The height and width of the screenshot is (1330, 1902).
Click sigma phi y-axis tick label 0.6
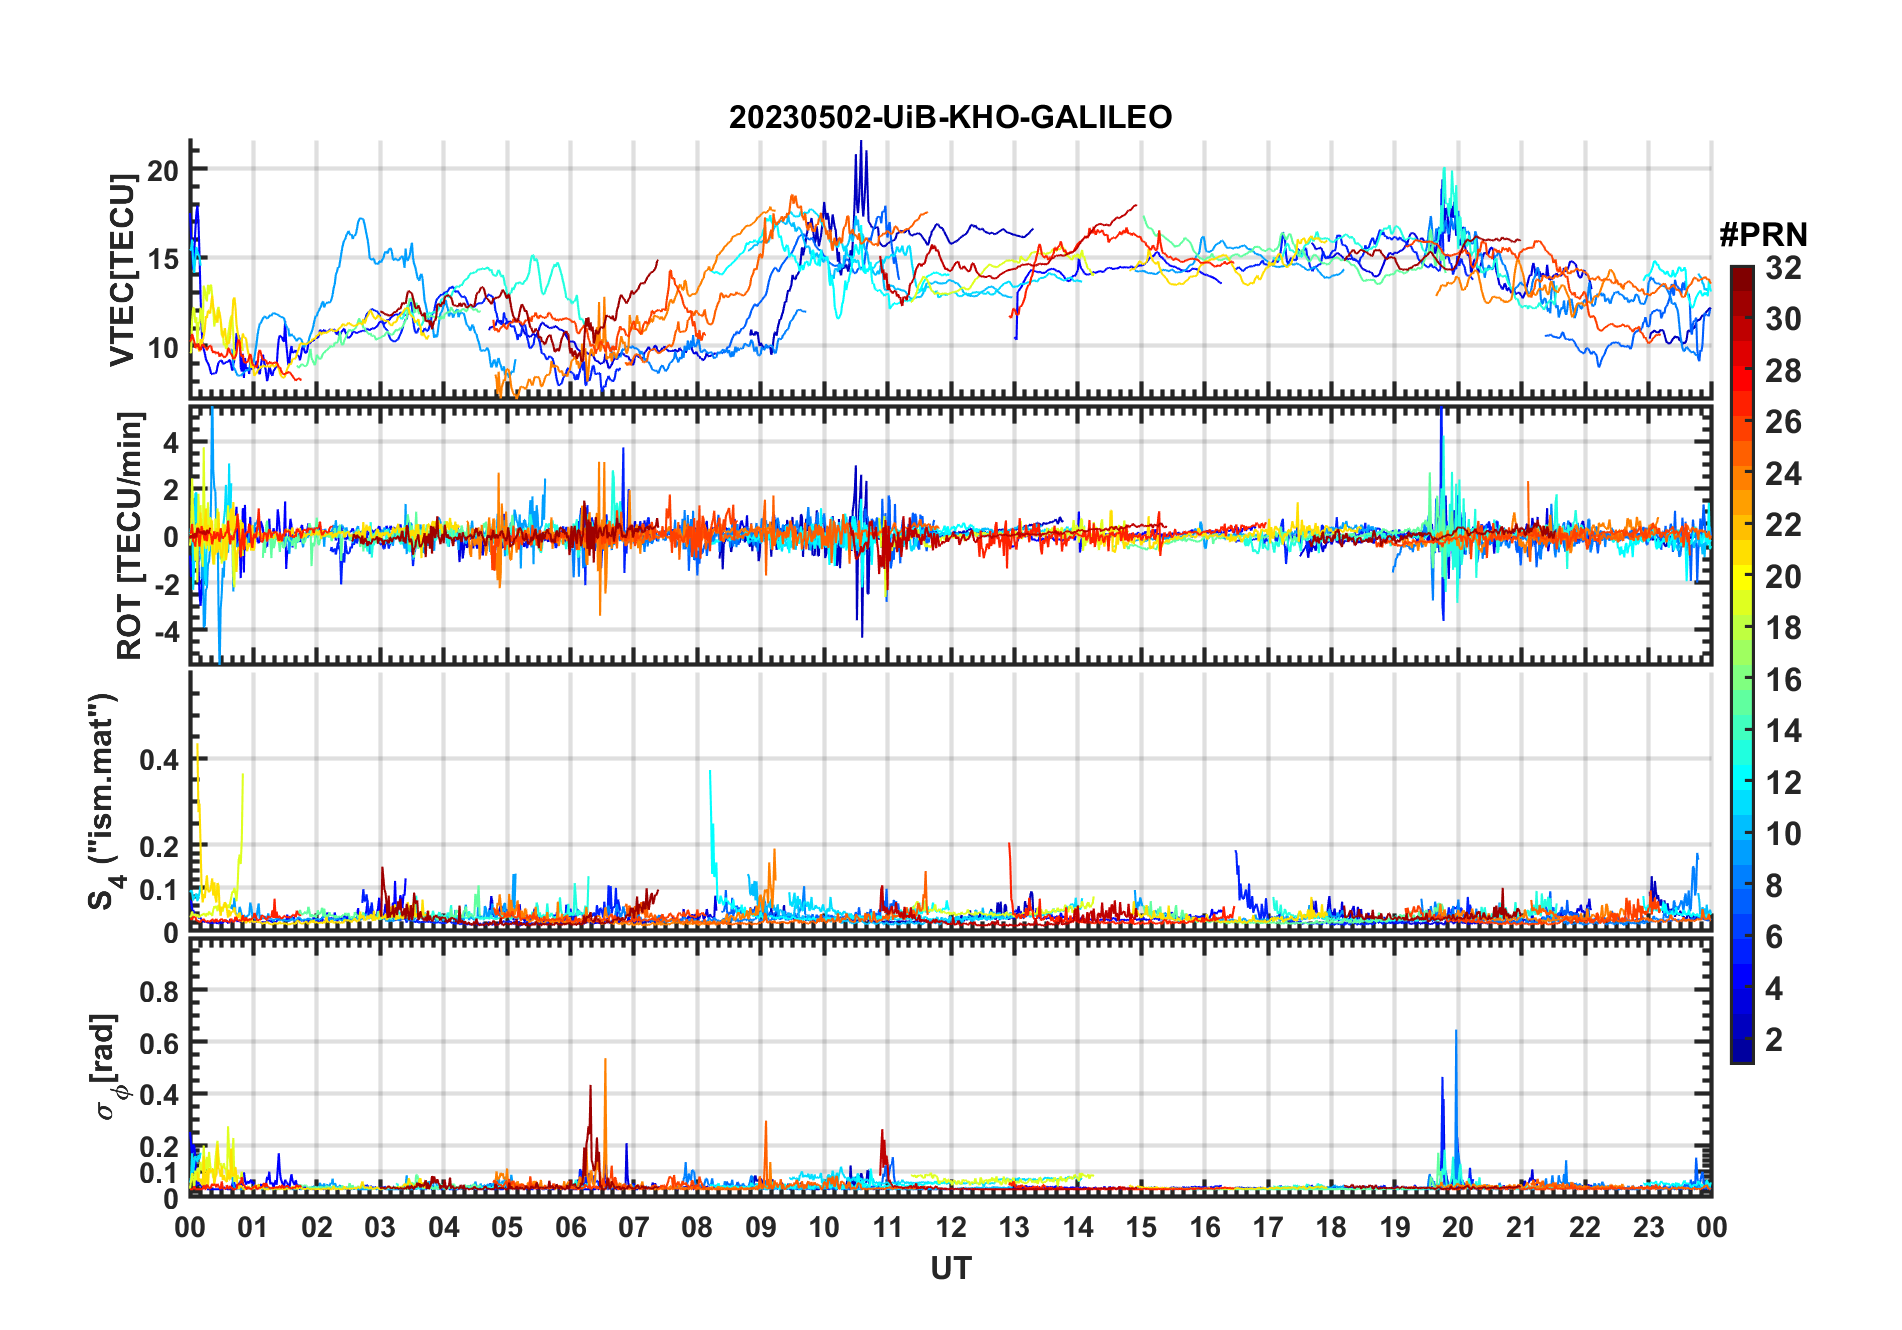click(159, 1043)
